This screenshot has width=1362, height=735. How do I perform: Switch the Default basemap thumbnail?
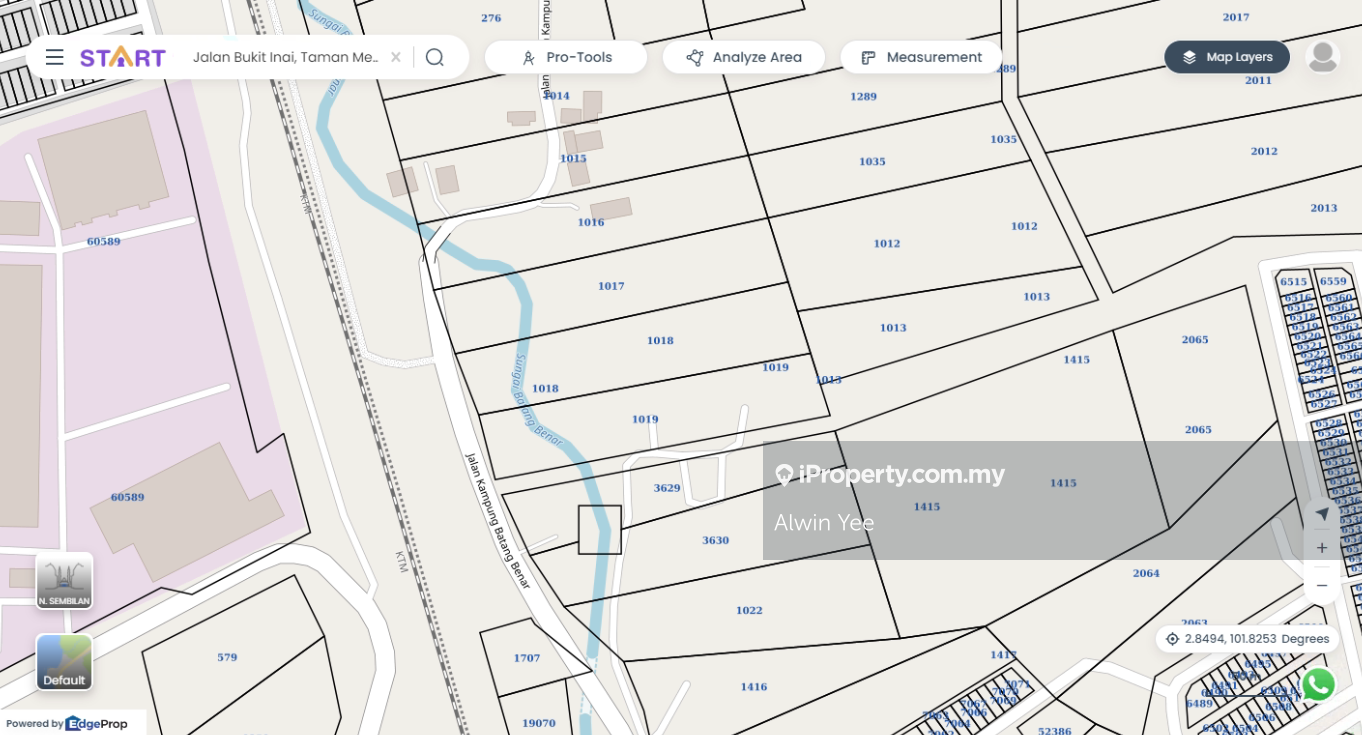(x=65, y=662)
